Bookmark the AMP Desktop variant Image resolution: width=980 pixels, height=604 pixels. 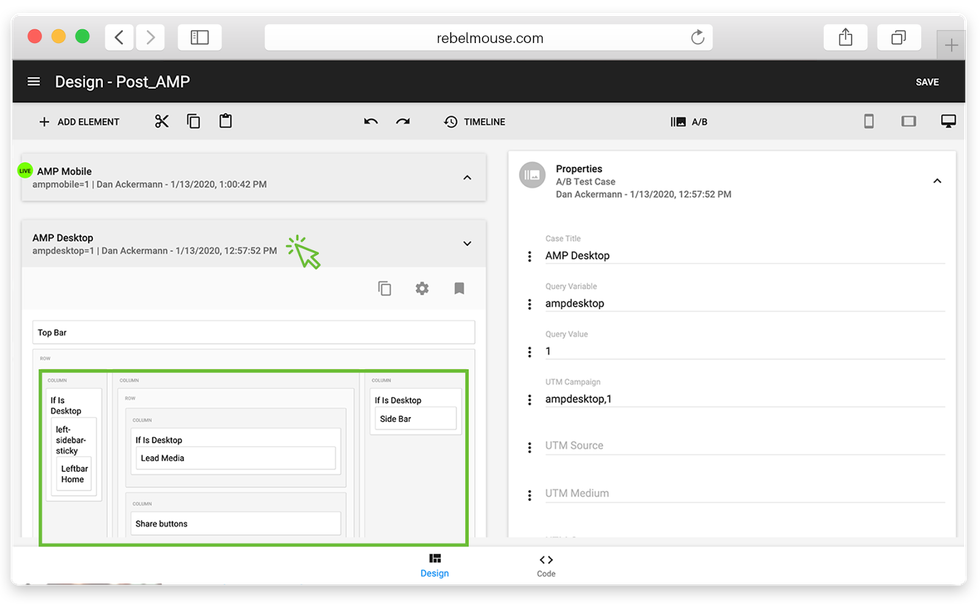(x=459, y=288)
